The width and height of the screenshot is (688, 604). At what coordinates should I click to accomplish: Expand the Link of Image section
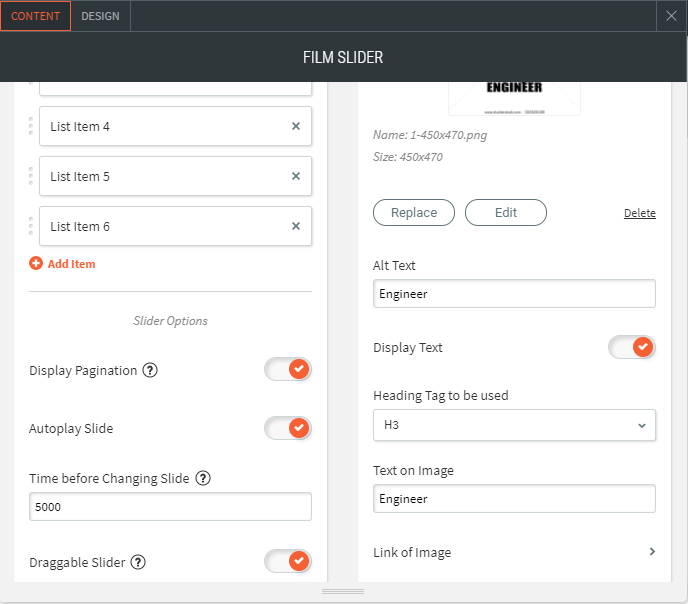(x=652, y=552)
